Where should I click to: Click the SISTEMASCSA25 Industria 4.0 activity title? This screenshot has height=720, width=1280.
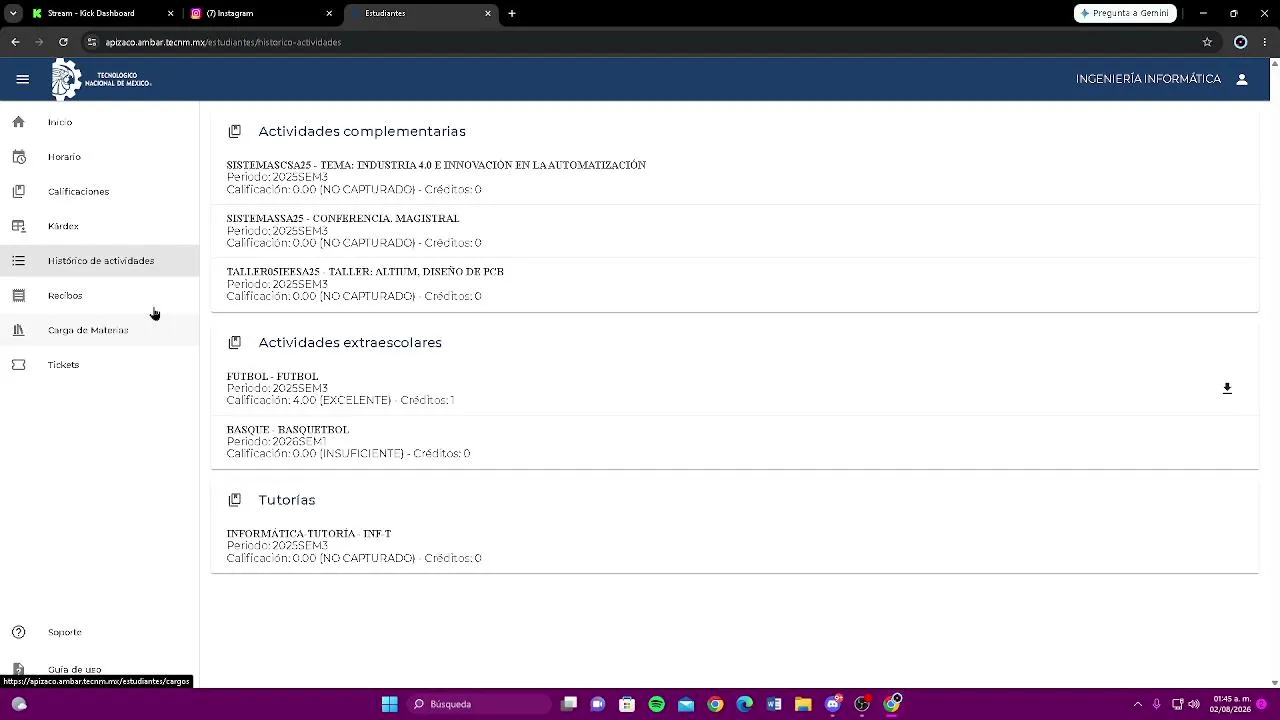(x=436, y=165)
